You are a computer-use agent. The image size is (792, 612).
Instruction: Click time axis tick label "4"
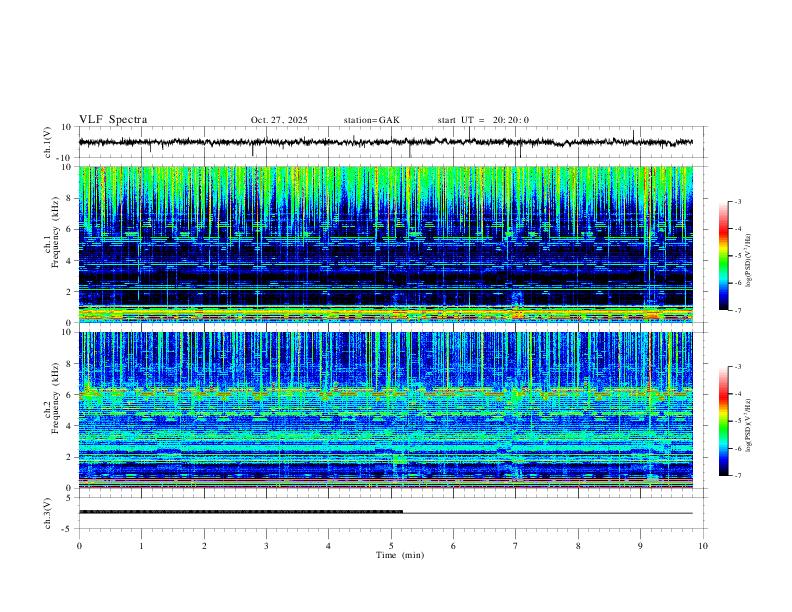328,546
